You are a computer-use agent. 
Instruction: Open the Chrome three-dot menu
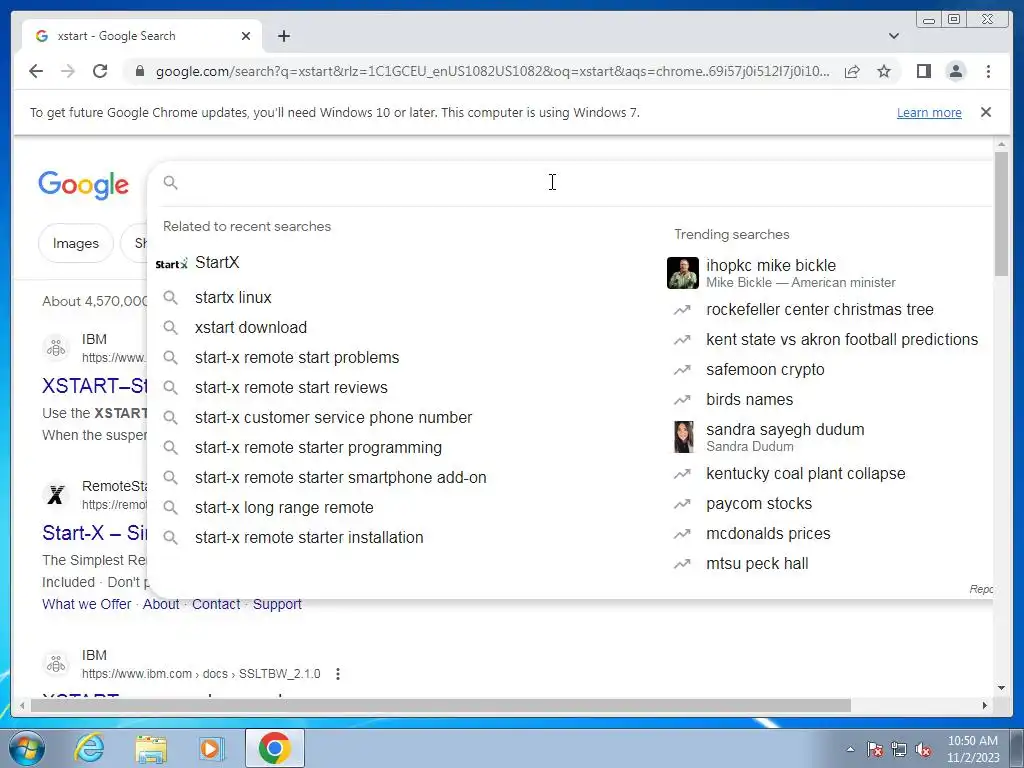coord(988,71)
